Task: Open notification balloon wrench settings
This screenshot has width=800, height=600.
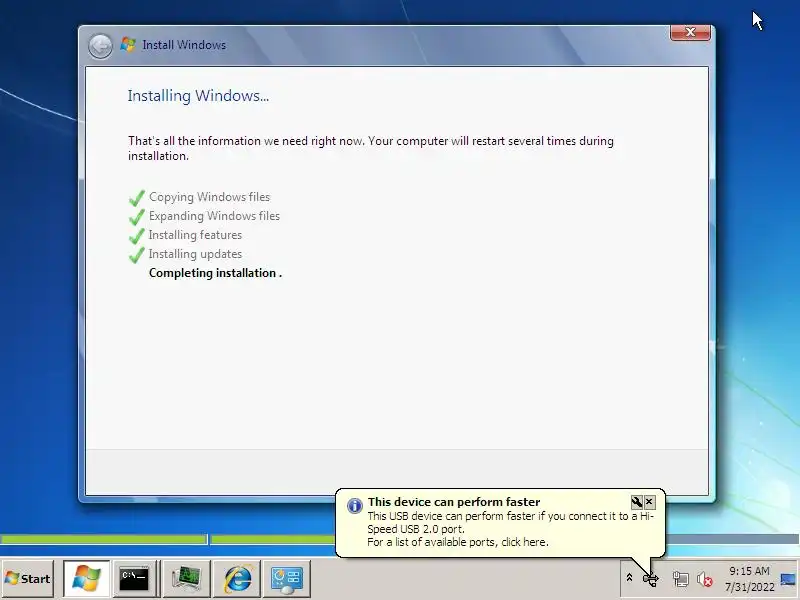Action: click(636, 502)
